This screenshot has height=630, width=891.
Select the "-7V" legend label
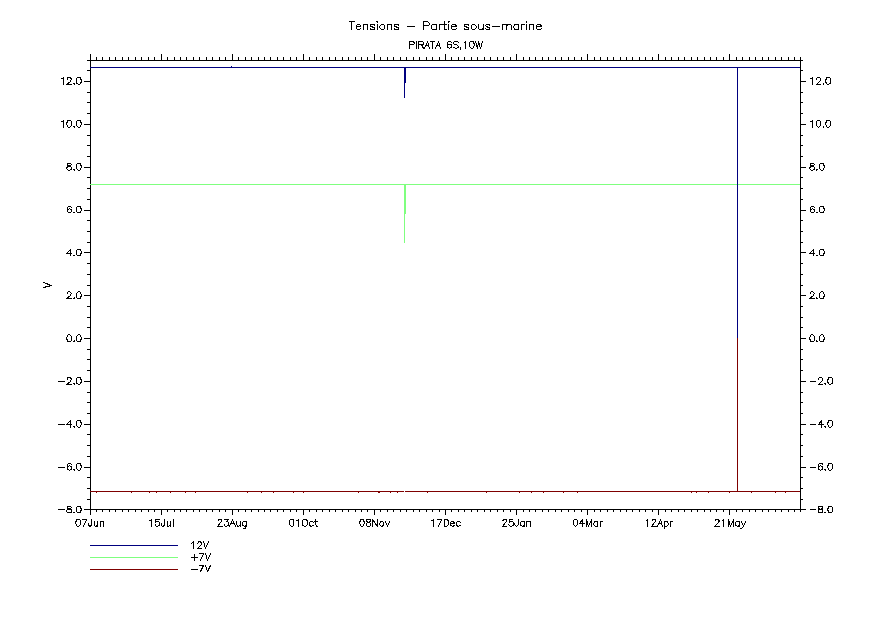coord(200,569)
